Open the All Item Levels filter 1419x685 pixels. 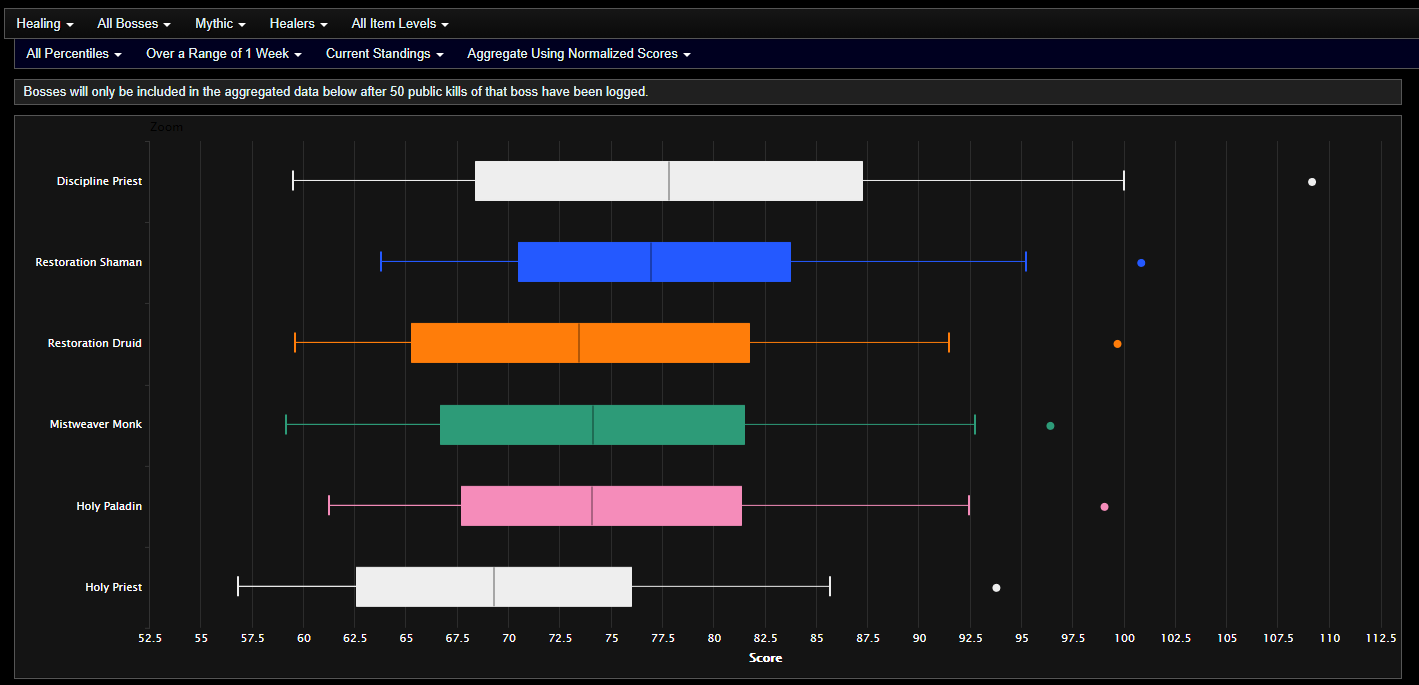399,23
